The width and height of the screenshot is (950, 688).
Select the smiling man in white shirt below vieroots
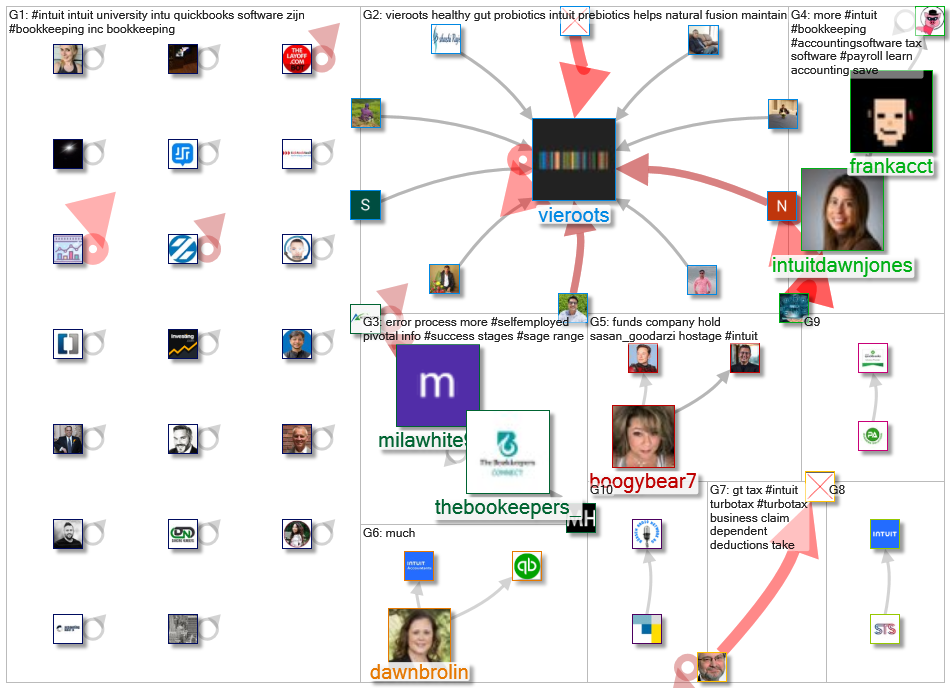573,308
